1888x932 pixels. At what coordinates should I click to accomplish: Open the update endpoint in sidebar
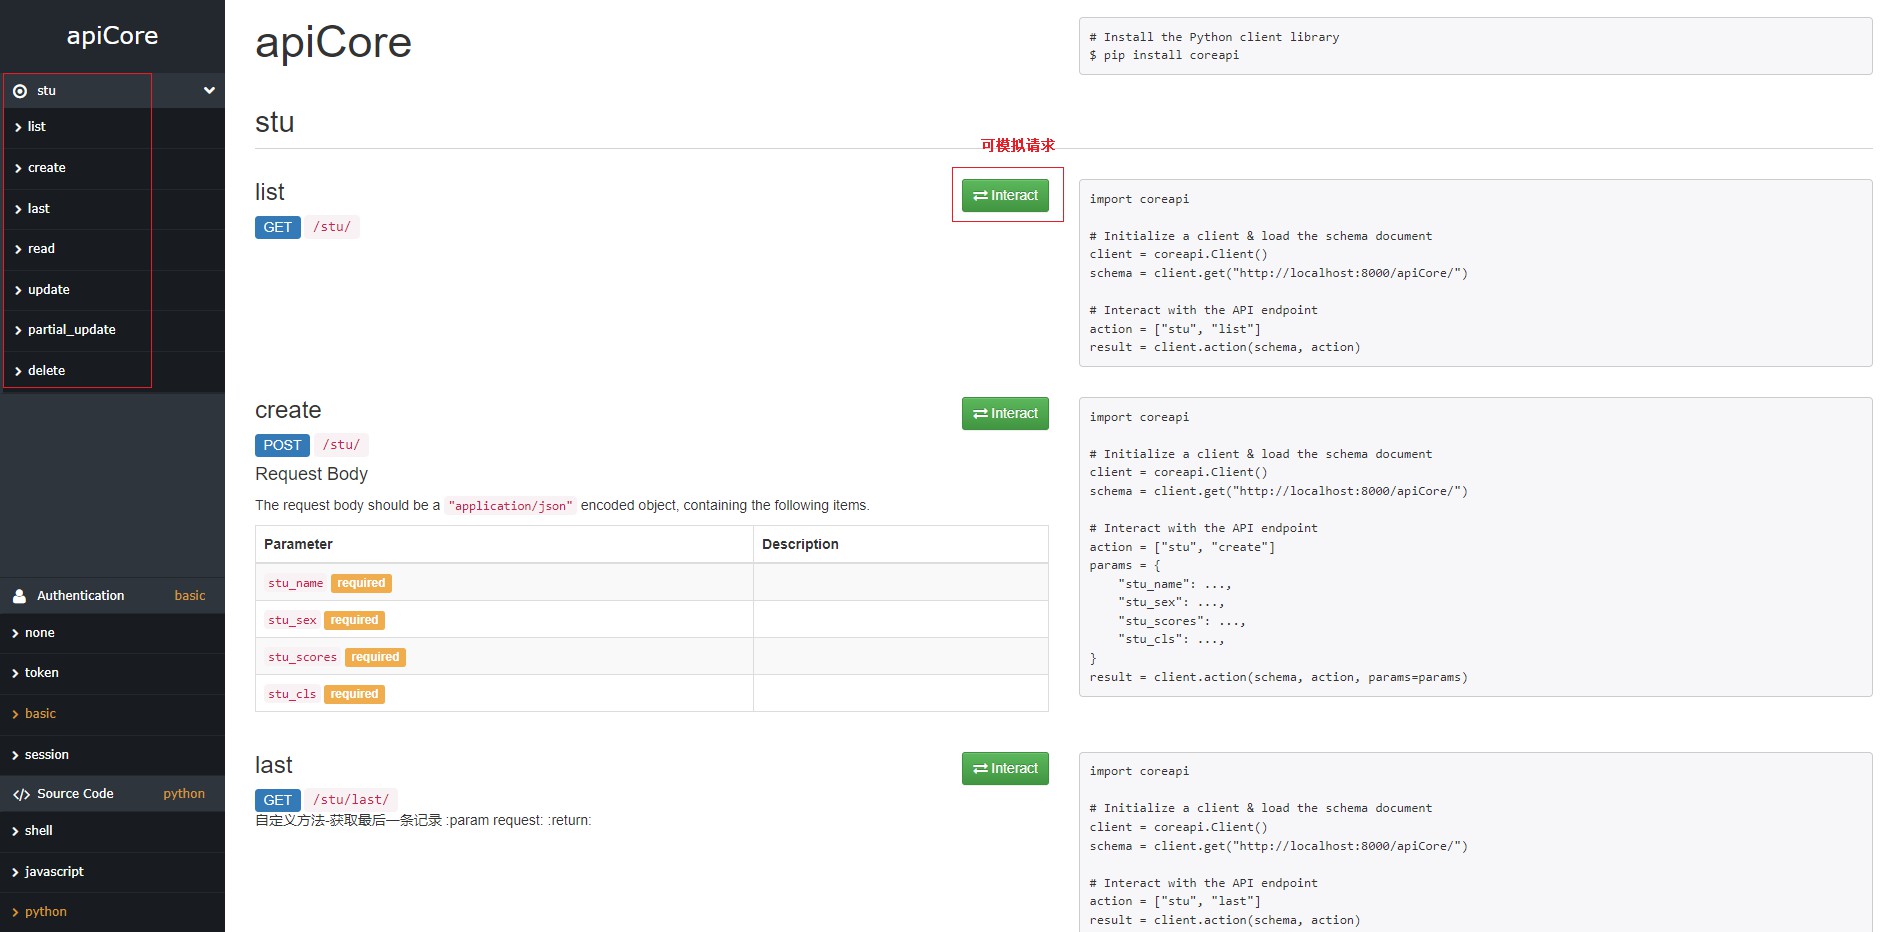click(x=48, y=290)
